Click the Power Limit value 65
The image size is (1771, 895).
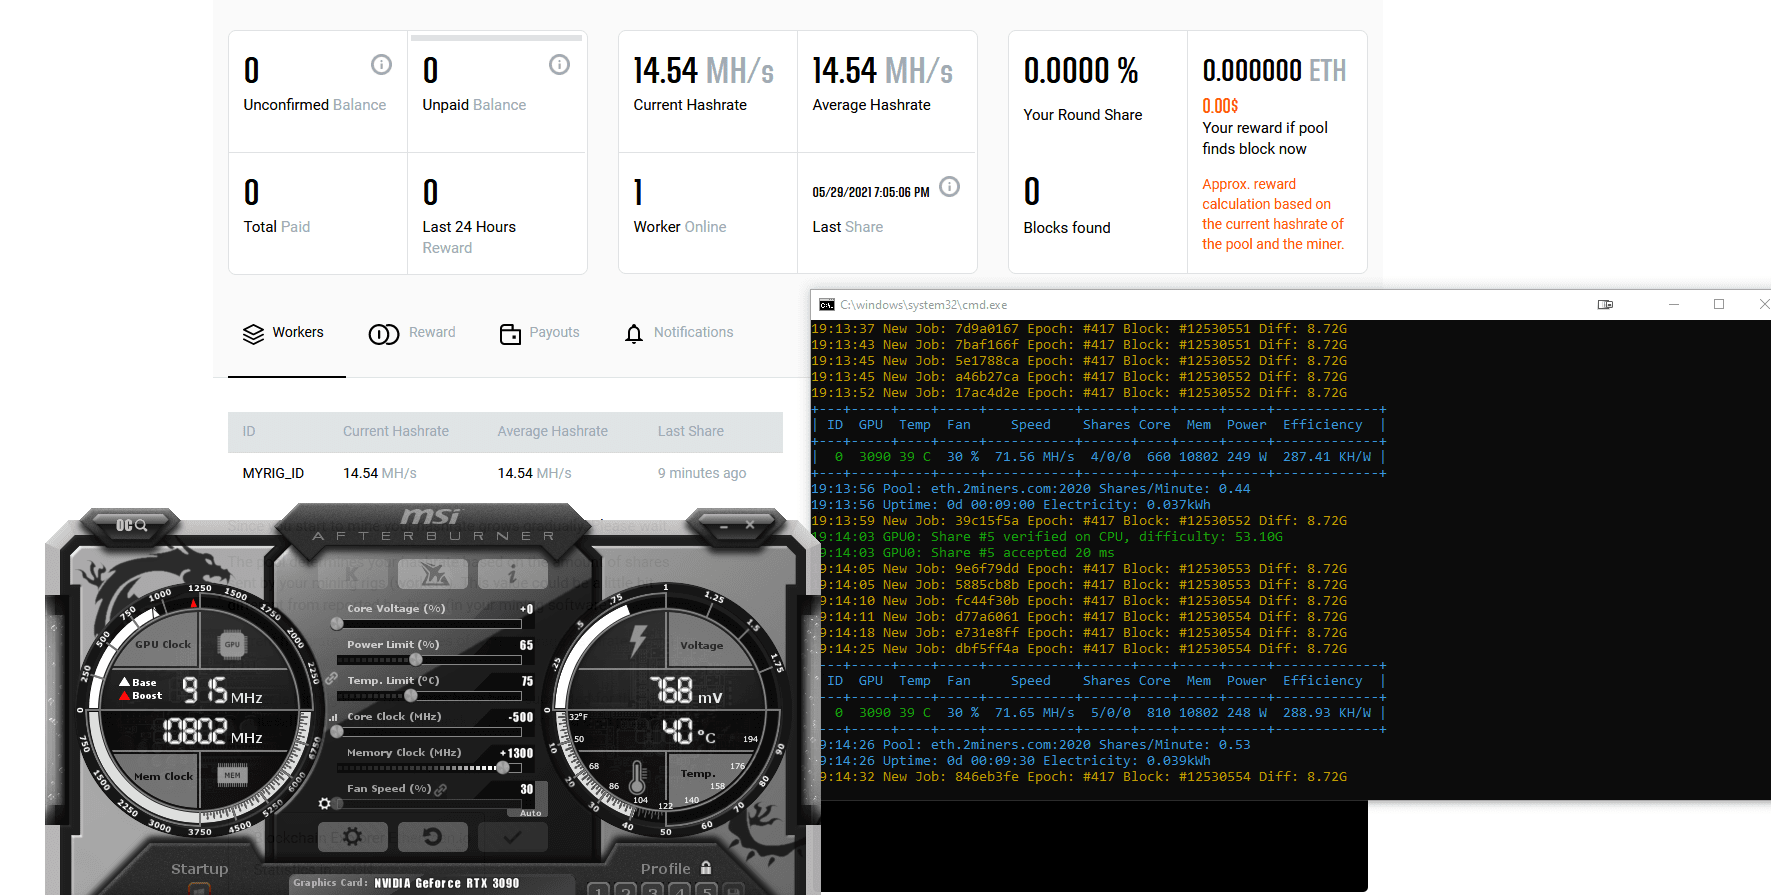pos(526,645)
